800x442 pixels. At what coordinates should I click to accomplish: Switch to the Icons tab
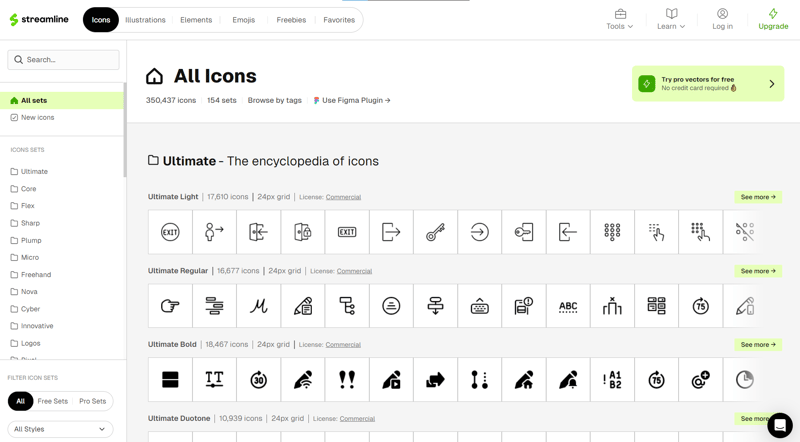pyautogui.click(x=101, y=20)
